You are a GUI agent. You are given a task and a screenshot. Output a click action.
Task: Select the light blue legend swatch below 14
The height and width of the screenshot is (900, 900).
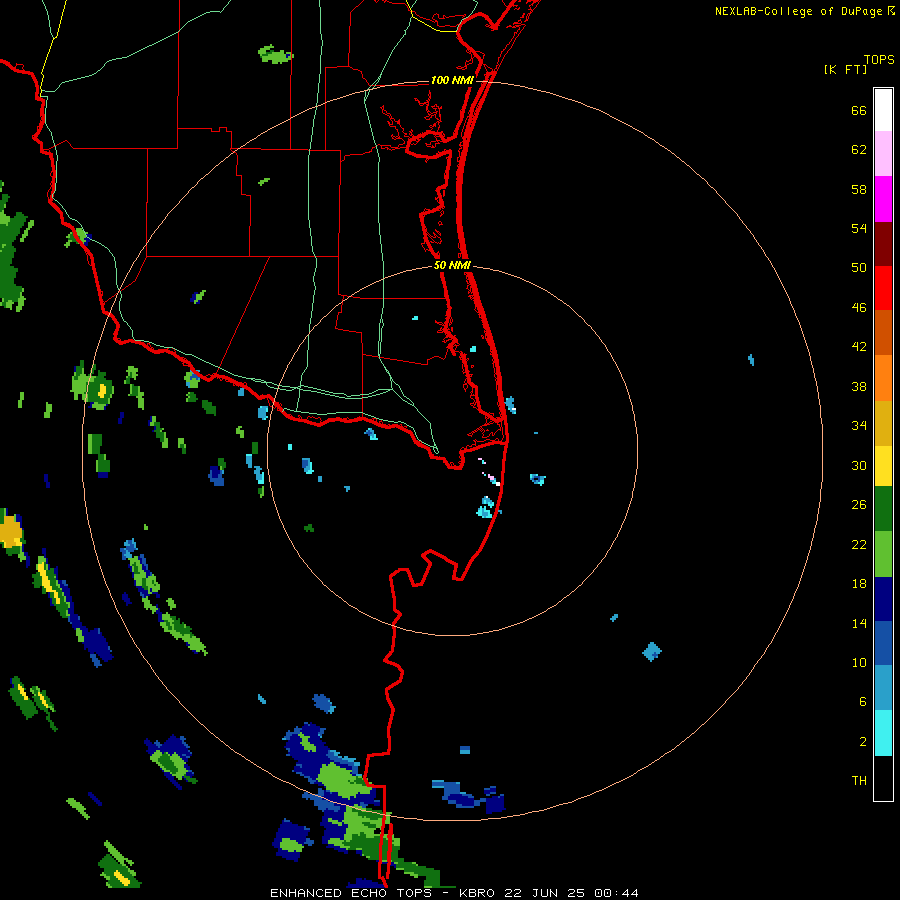tap(883, 688)
